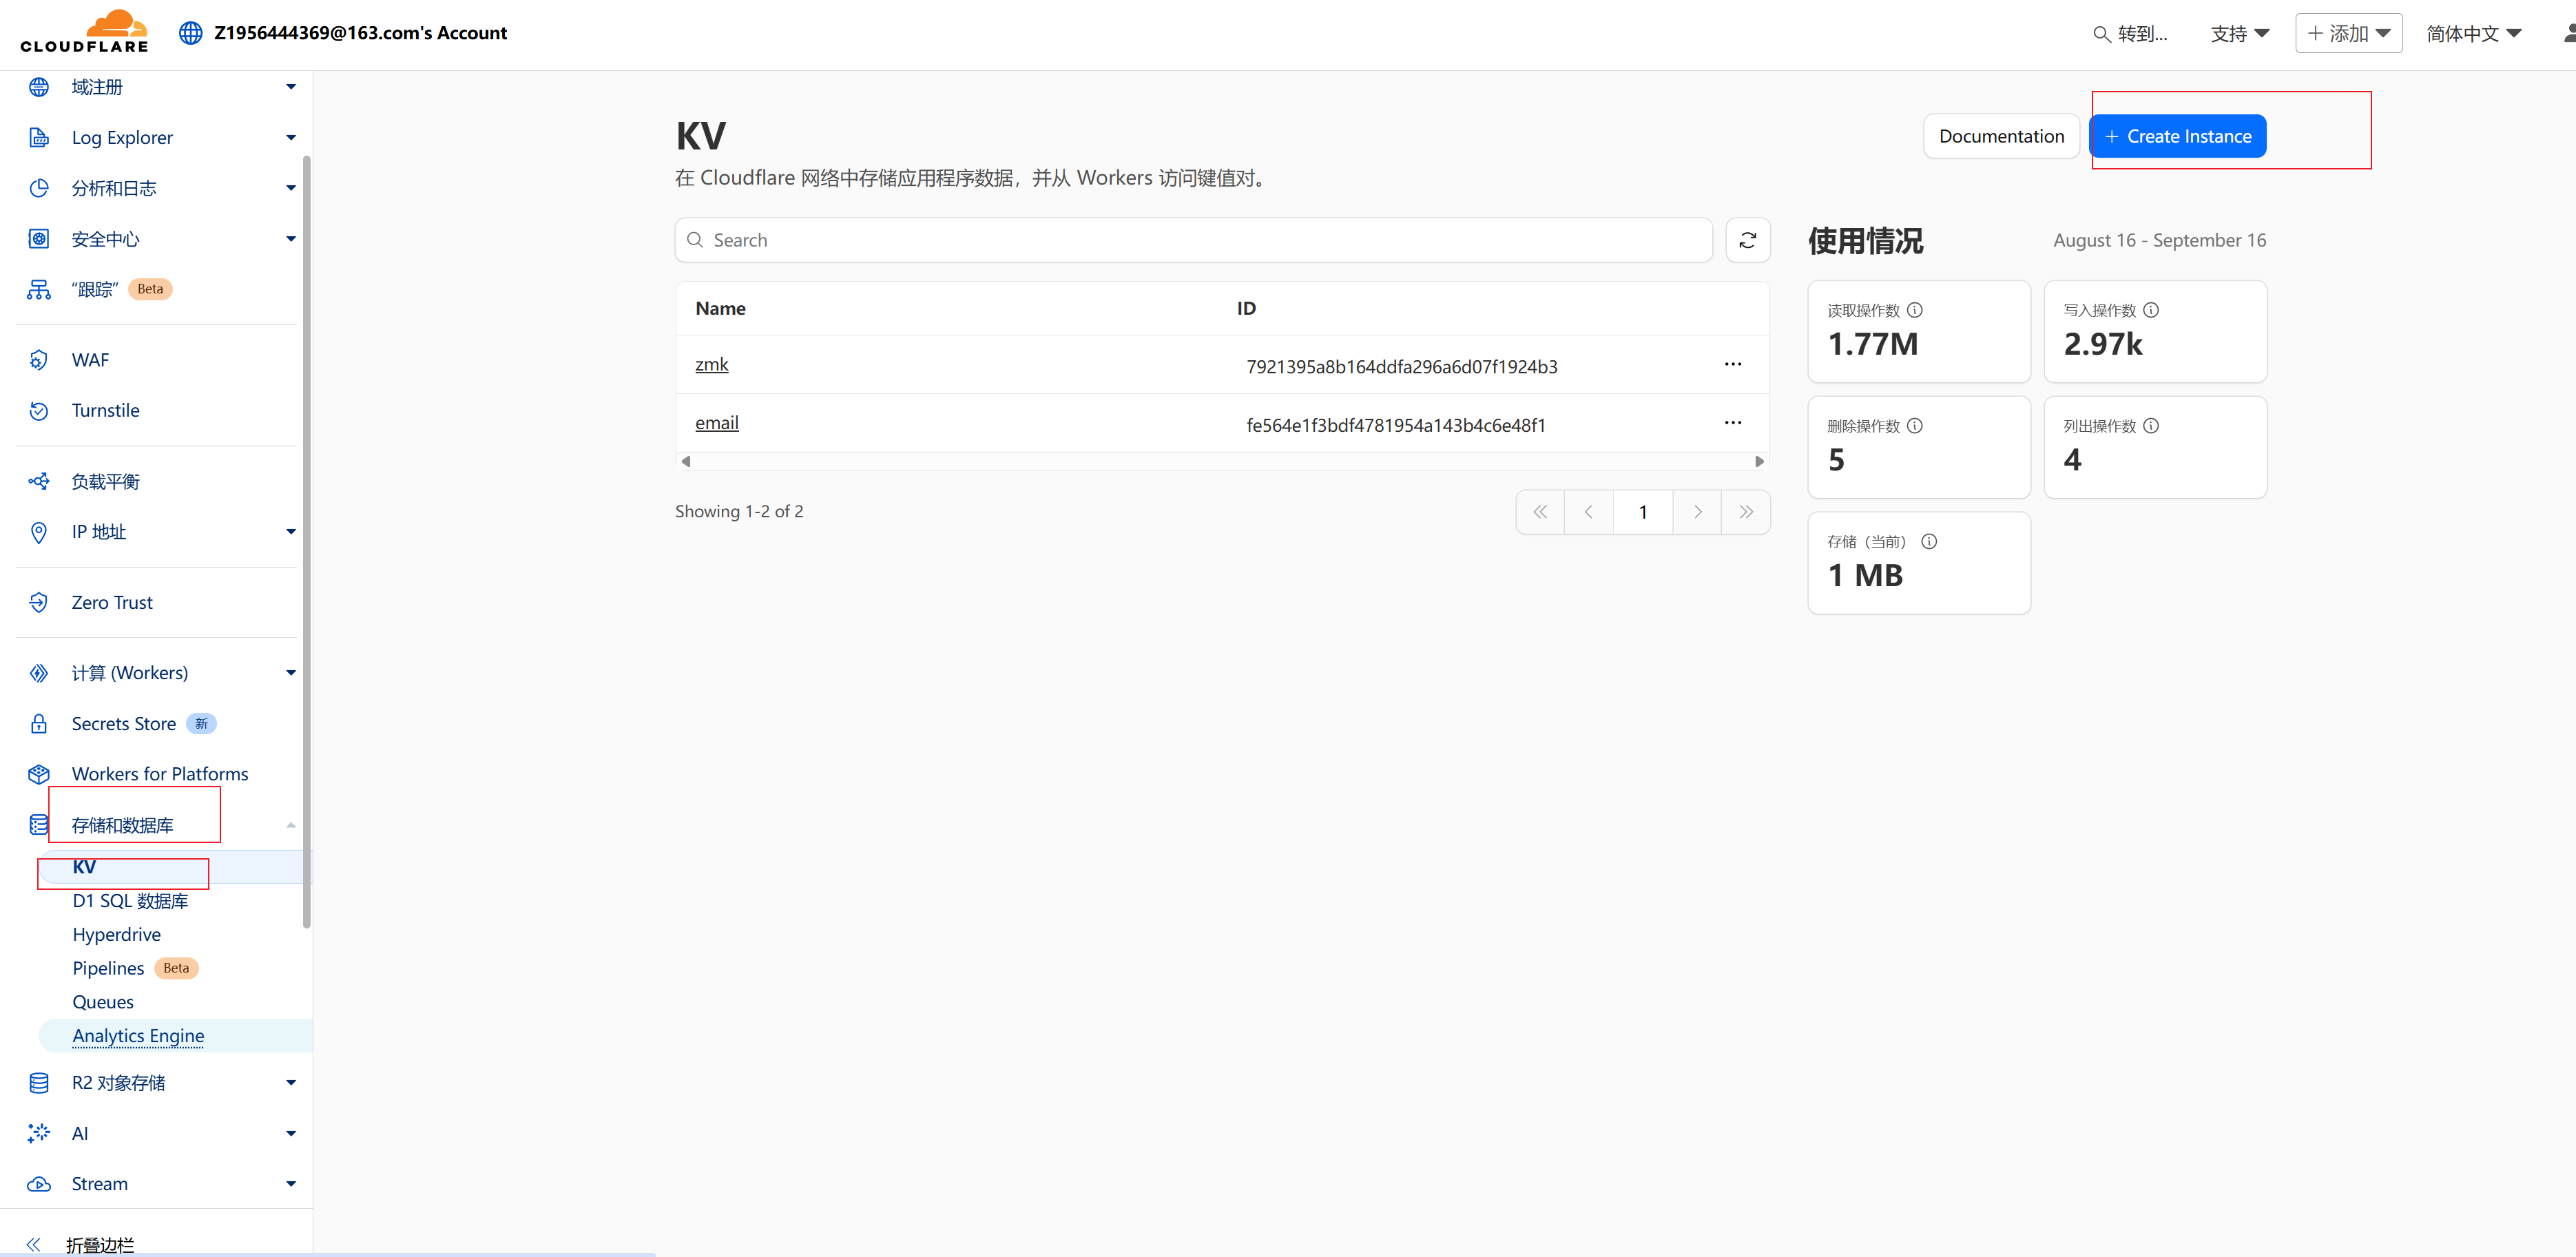Open D1 SQL 数据库 menu item

[x=130, y=900]
